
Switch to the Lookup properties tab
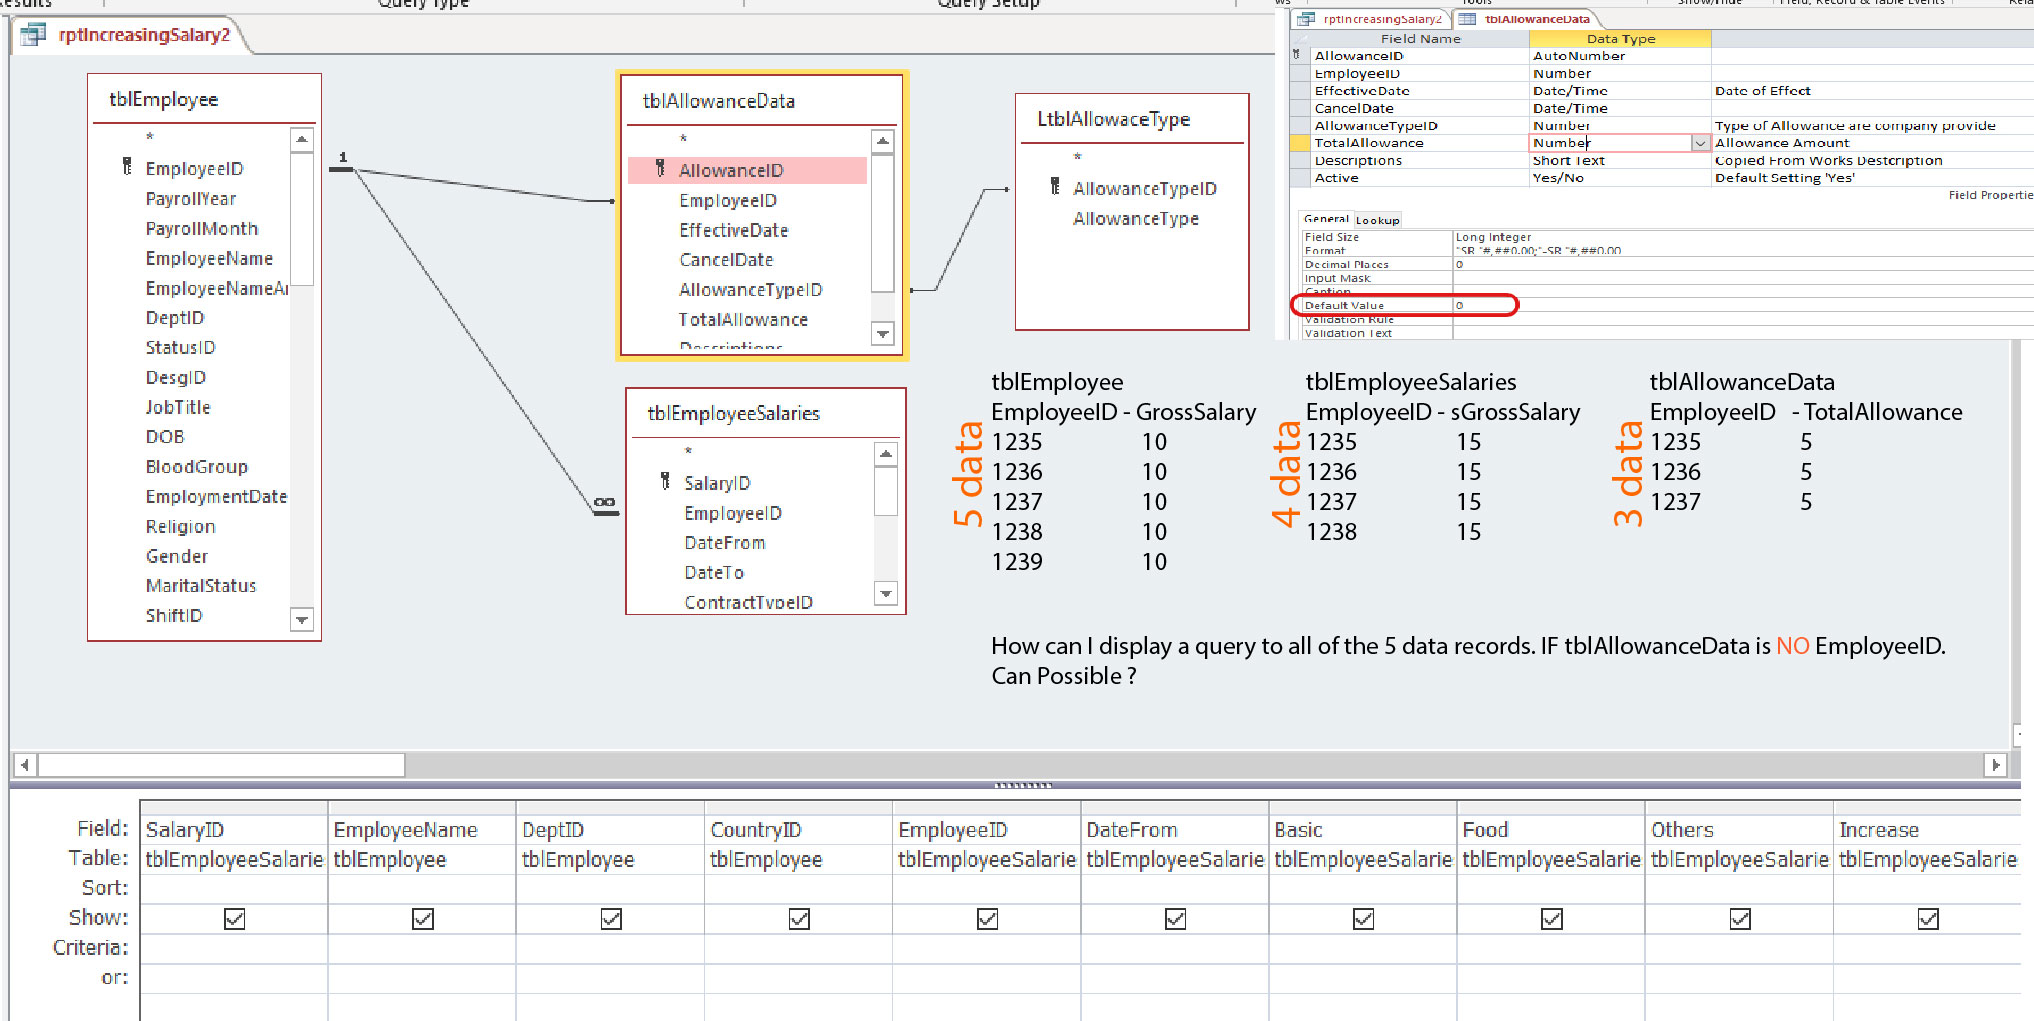click(1377, 220)
